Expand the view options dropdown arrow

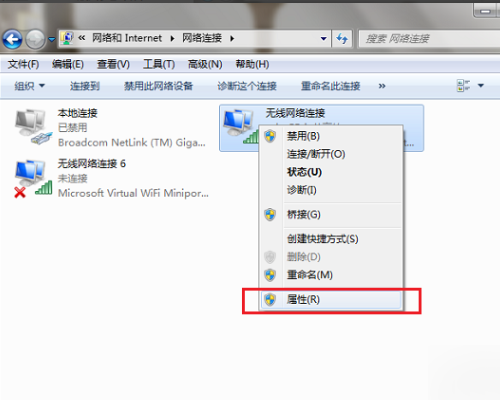(481, 86)
